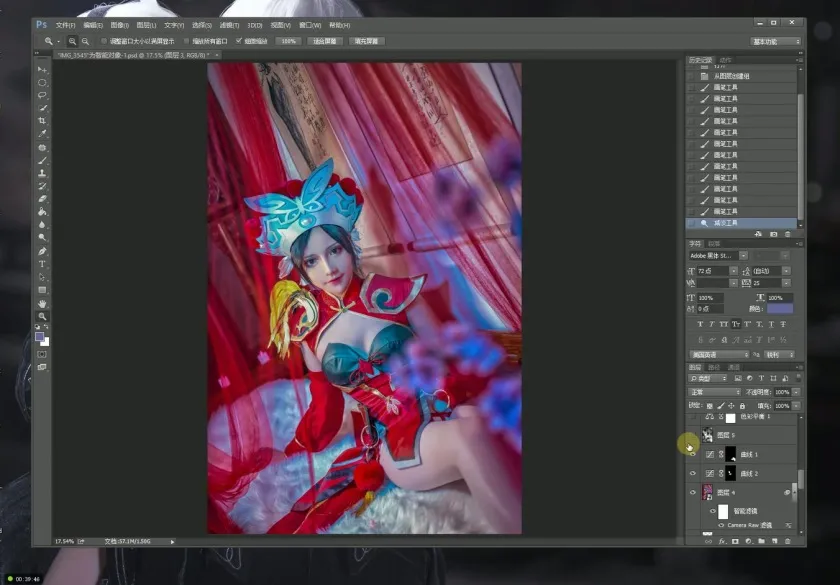Select the Crop tool
Screen dimensions: 840x585
(42, 121)
